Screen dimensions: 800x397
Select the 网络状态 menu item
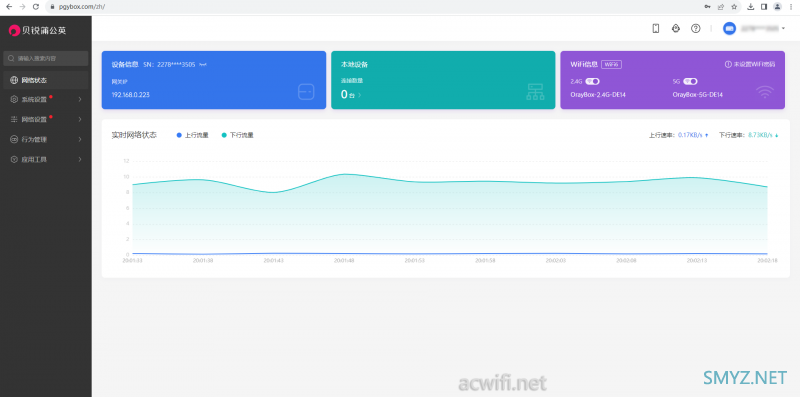click(46, 80)
